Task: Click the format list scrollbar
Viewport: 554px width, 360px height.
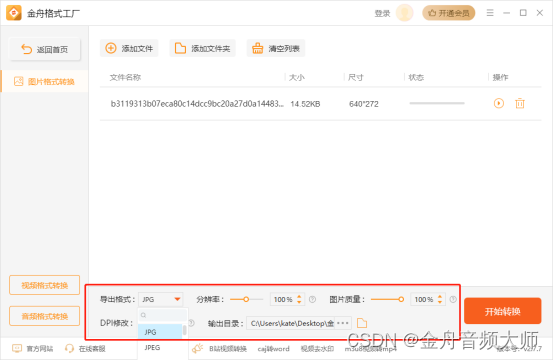Action: click(x=184, y=331)
